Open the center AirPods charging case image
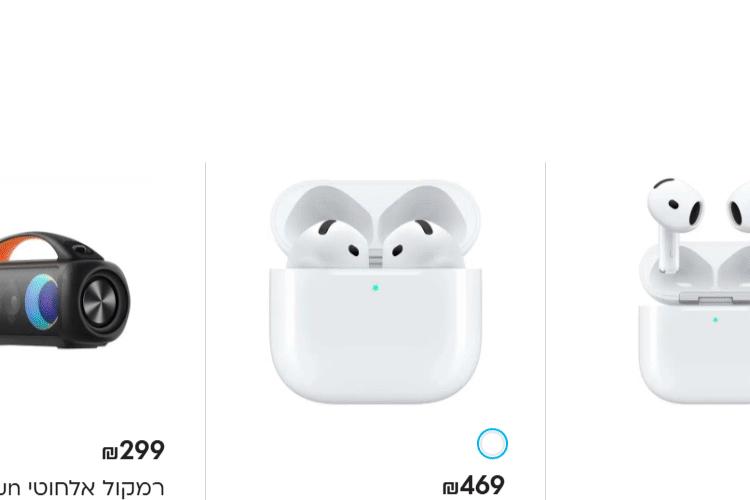 (375, 291)
